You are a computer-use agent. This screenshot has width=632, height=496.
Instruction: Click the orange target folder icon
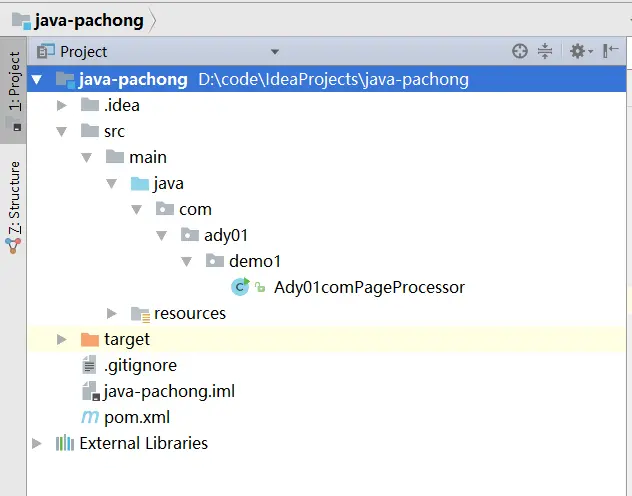point(89,339)
